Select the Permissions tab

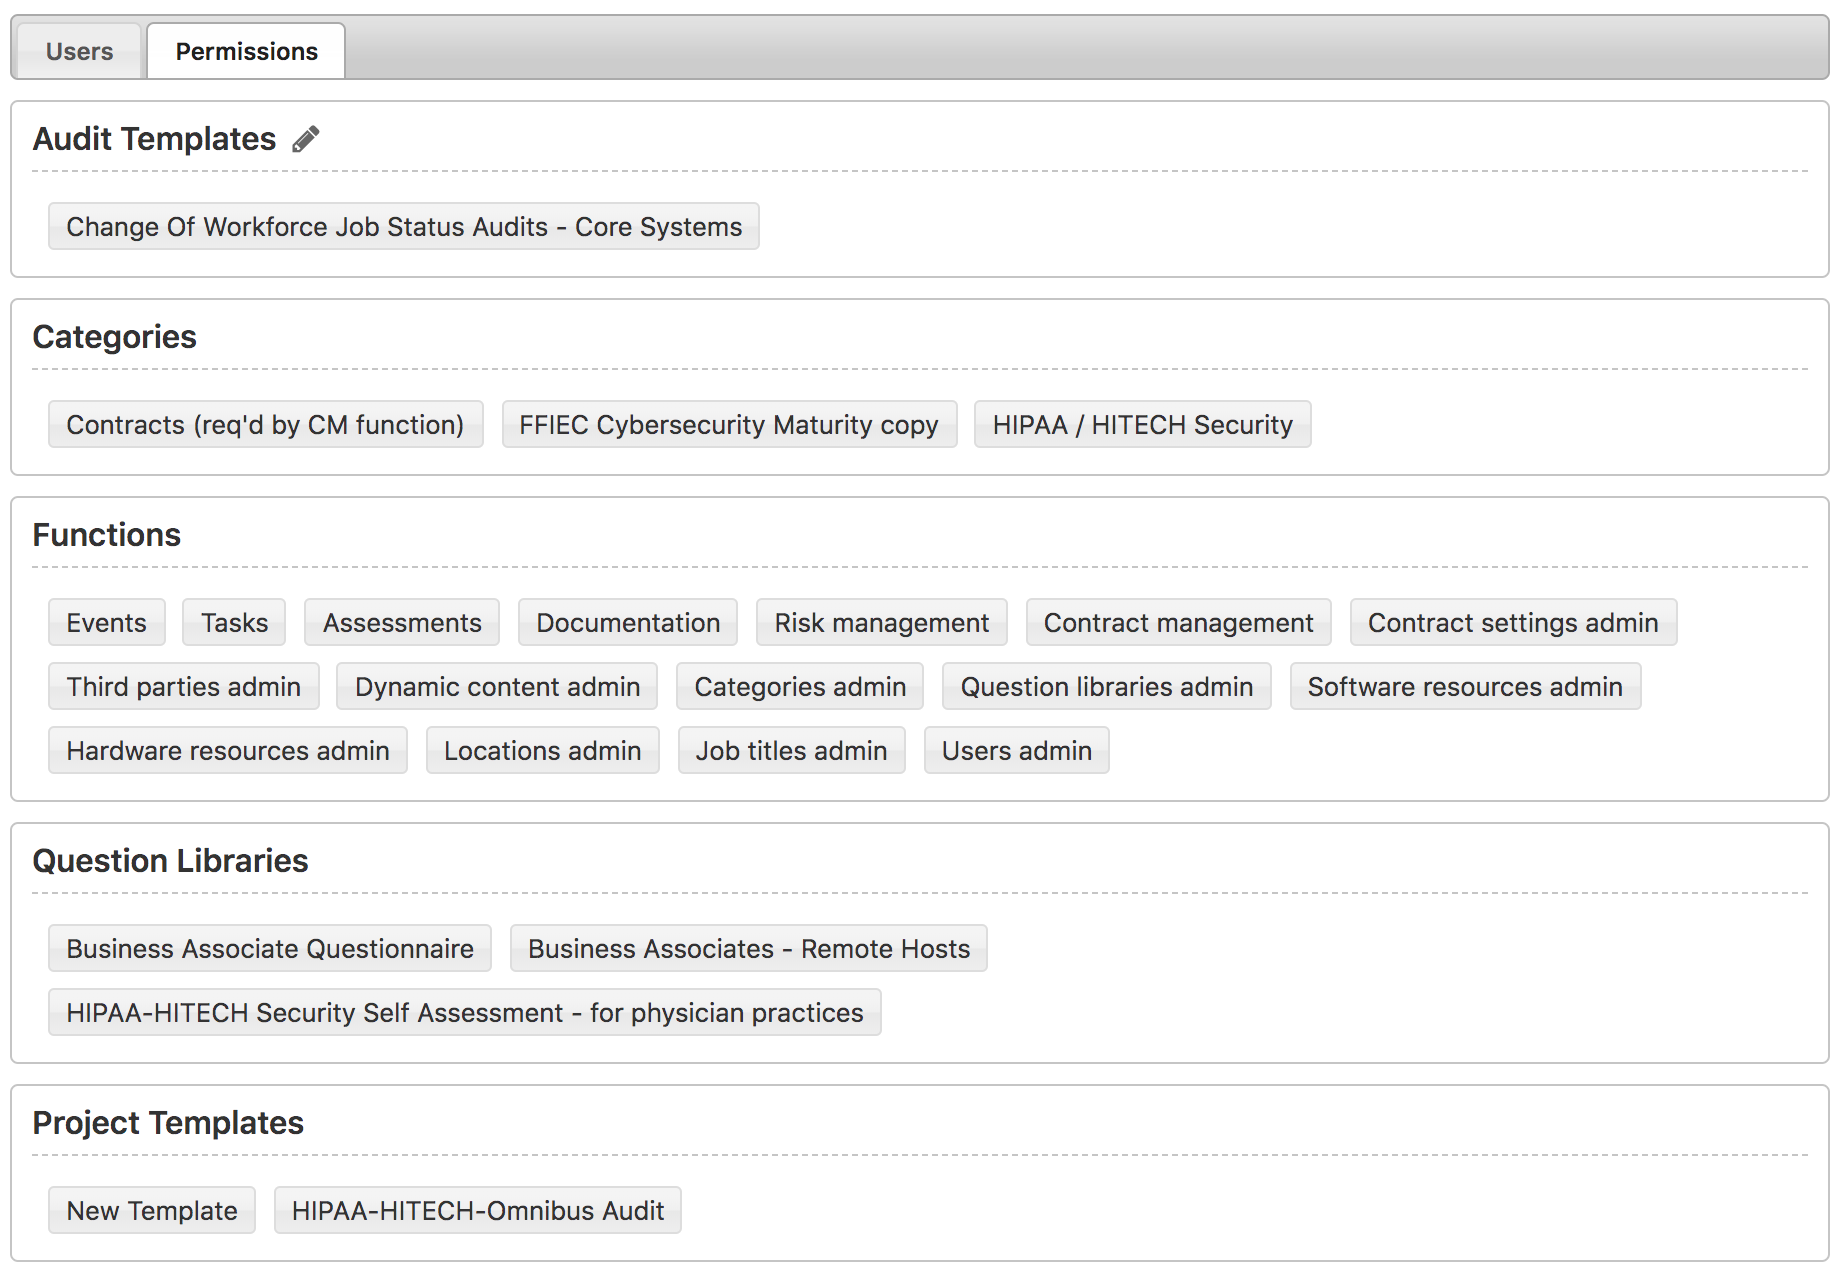click(246, 51)
